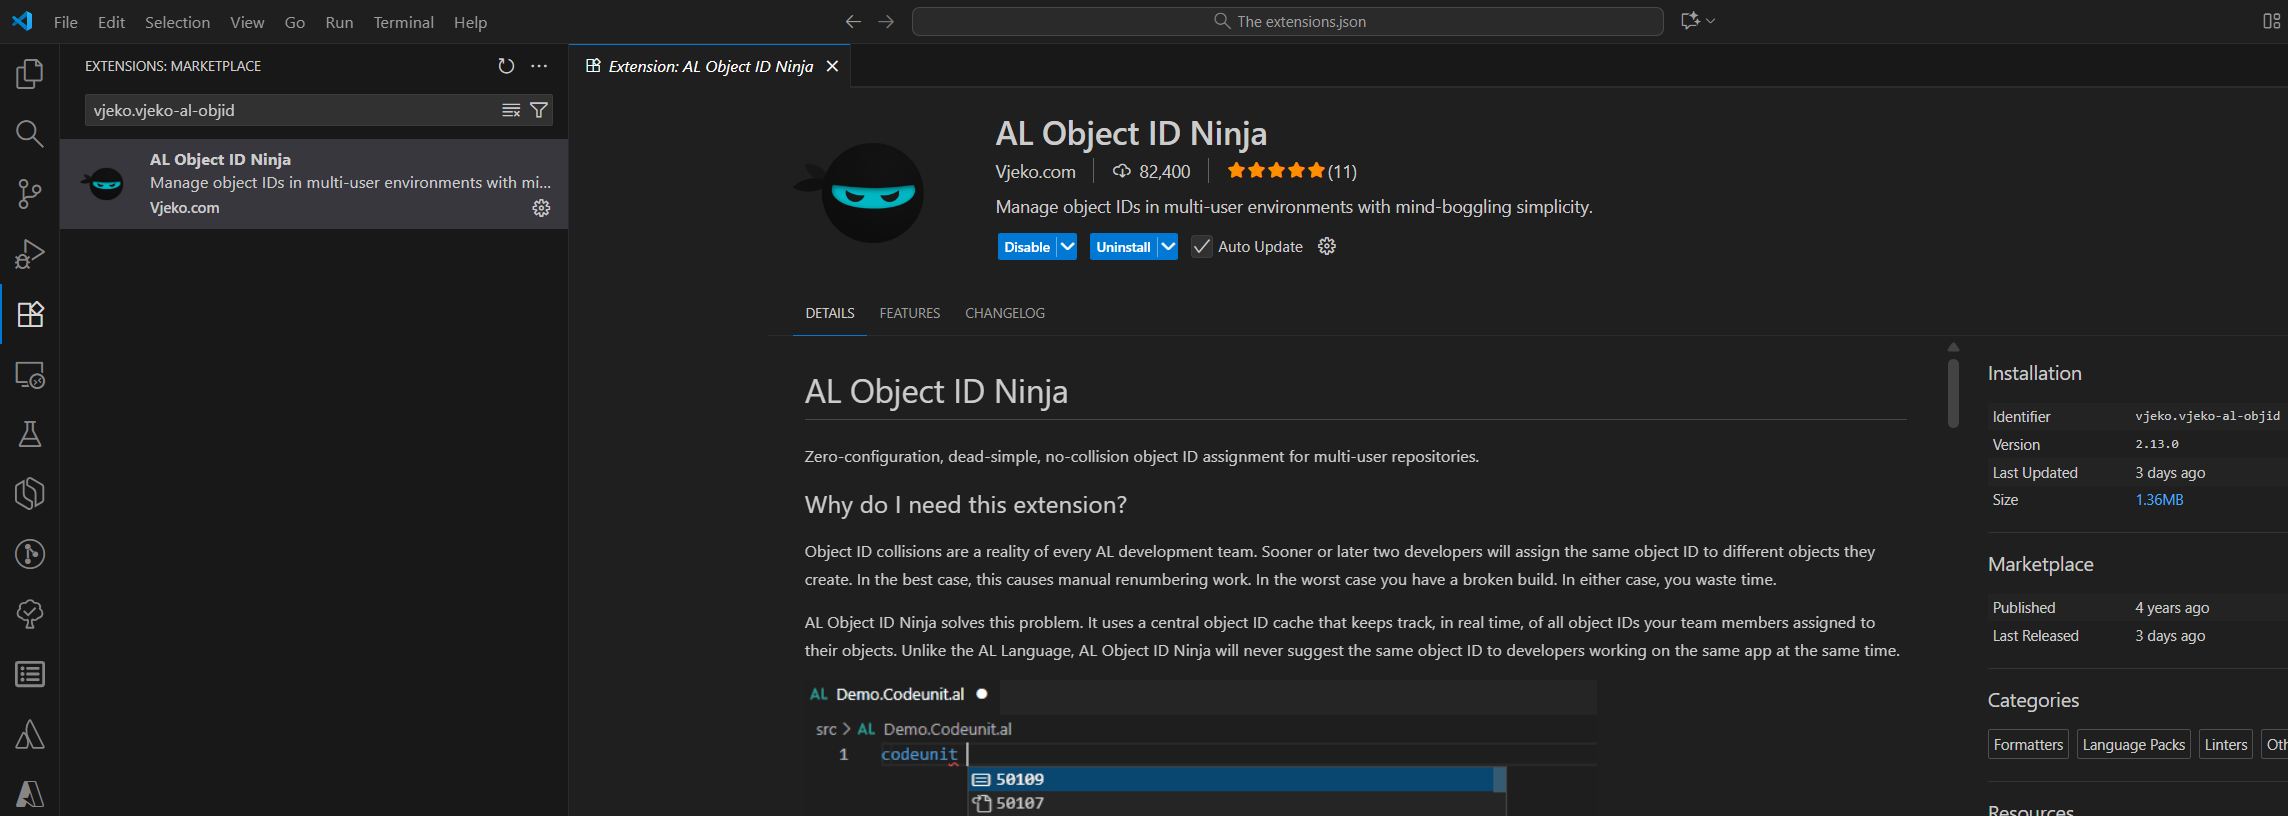Filter extensions with the funnel icon
Viewport: 2288px width, 816px height.
click(539, 110)
